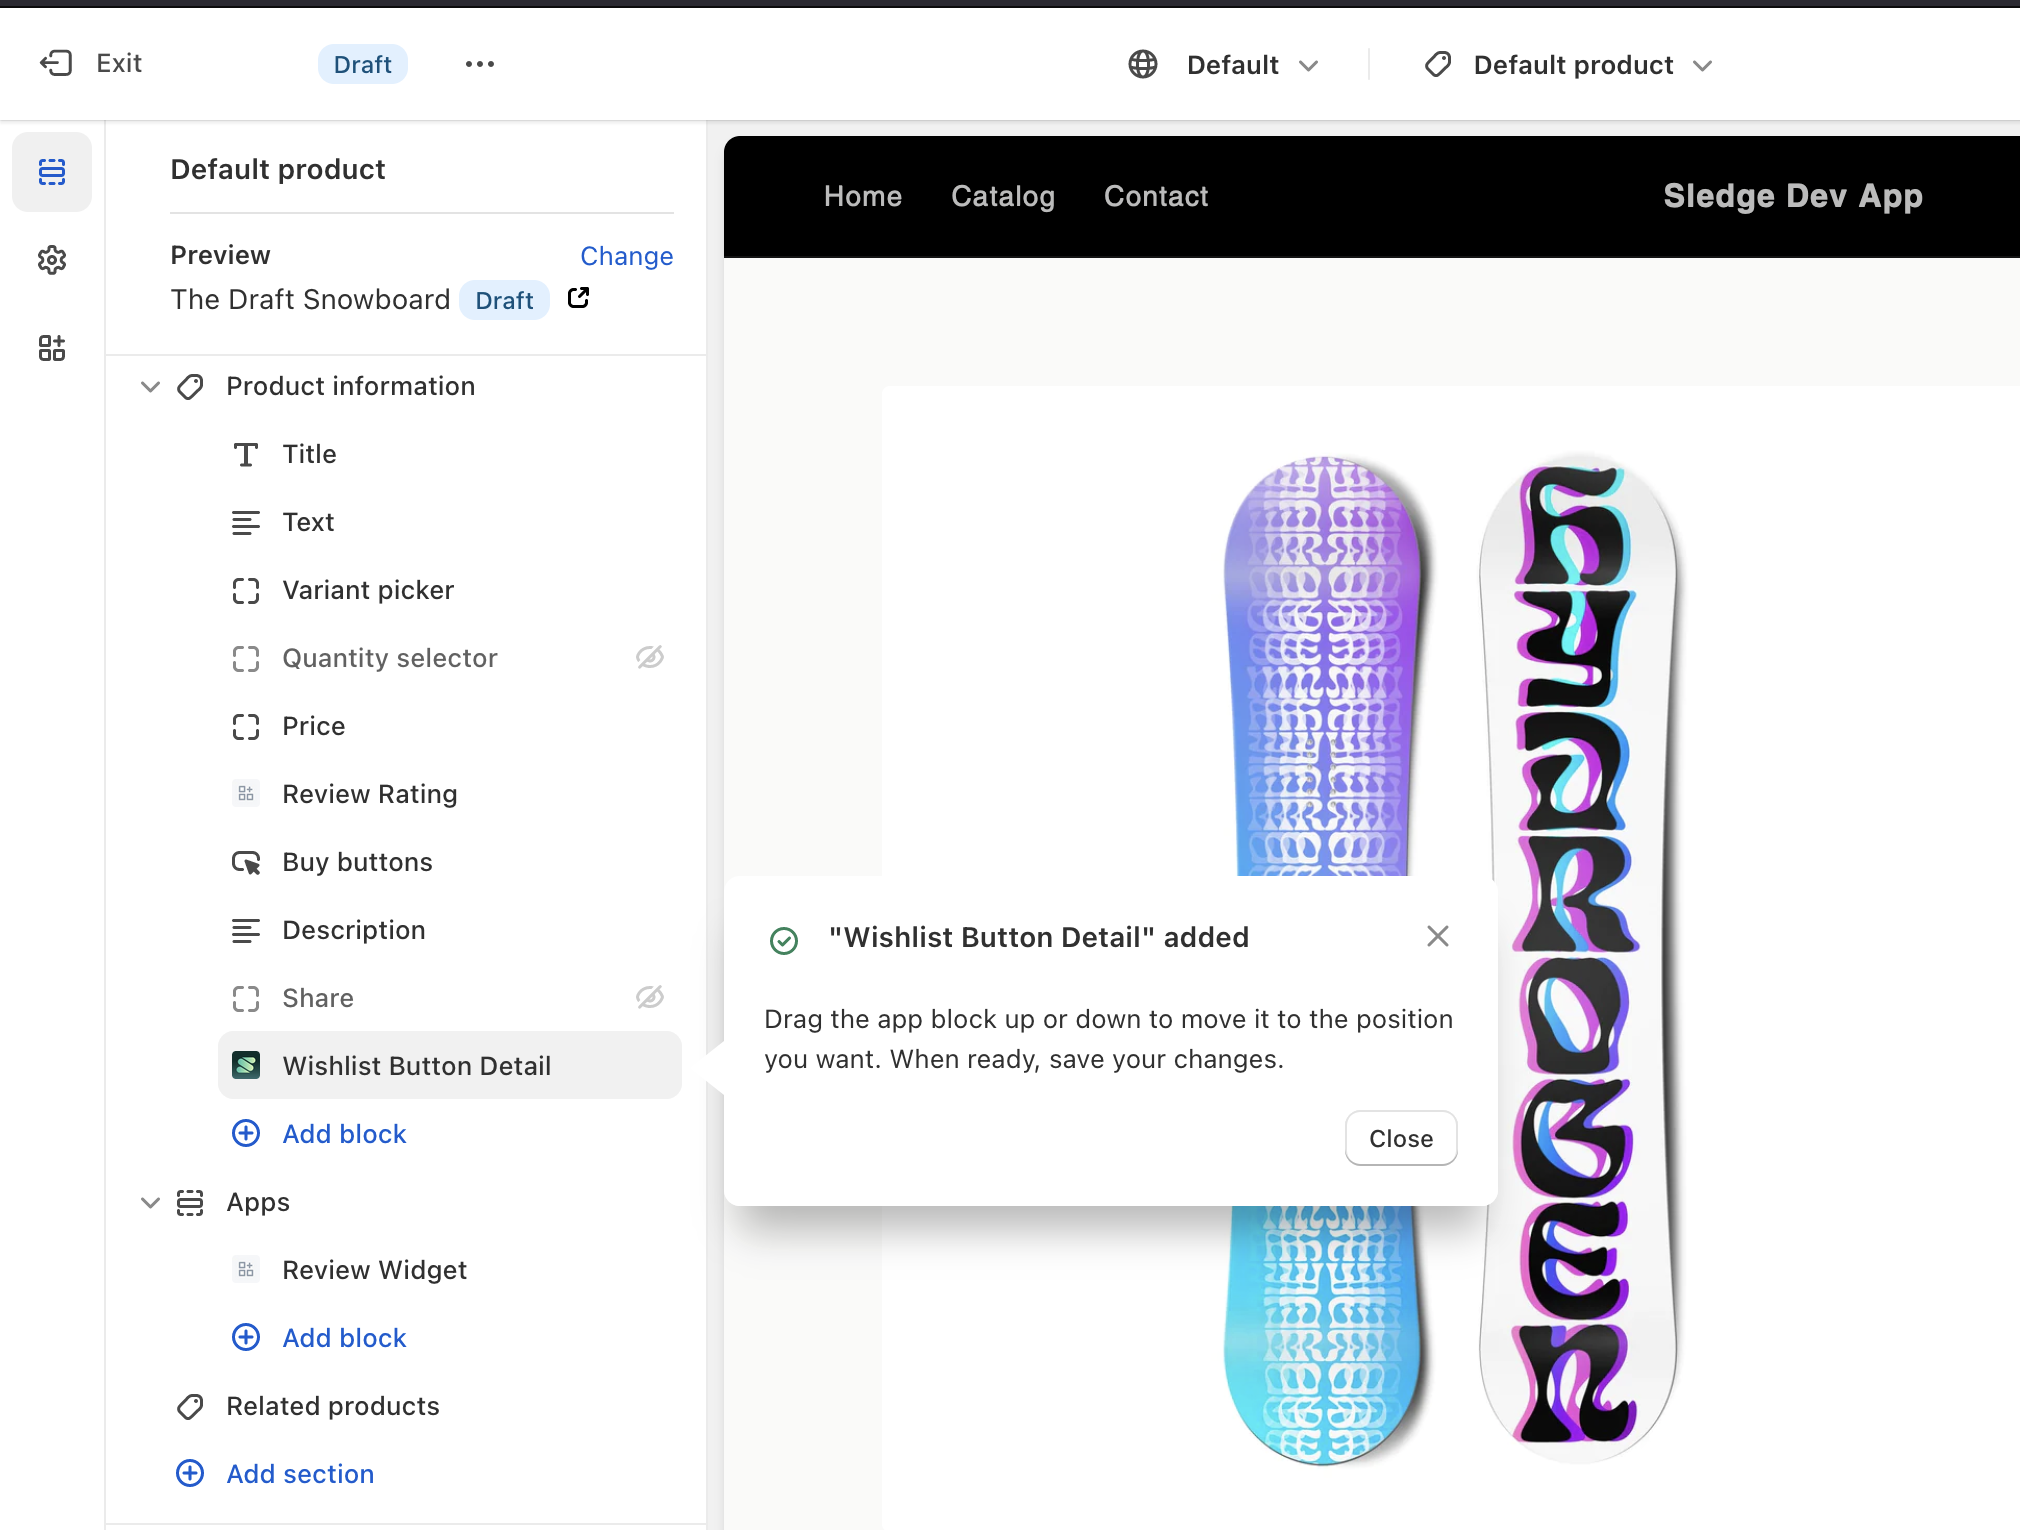This screenshot has width=2020, height=1530.
Task: Open the Sections panel icon in sidebar
Action: point(52,172)
